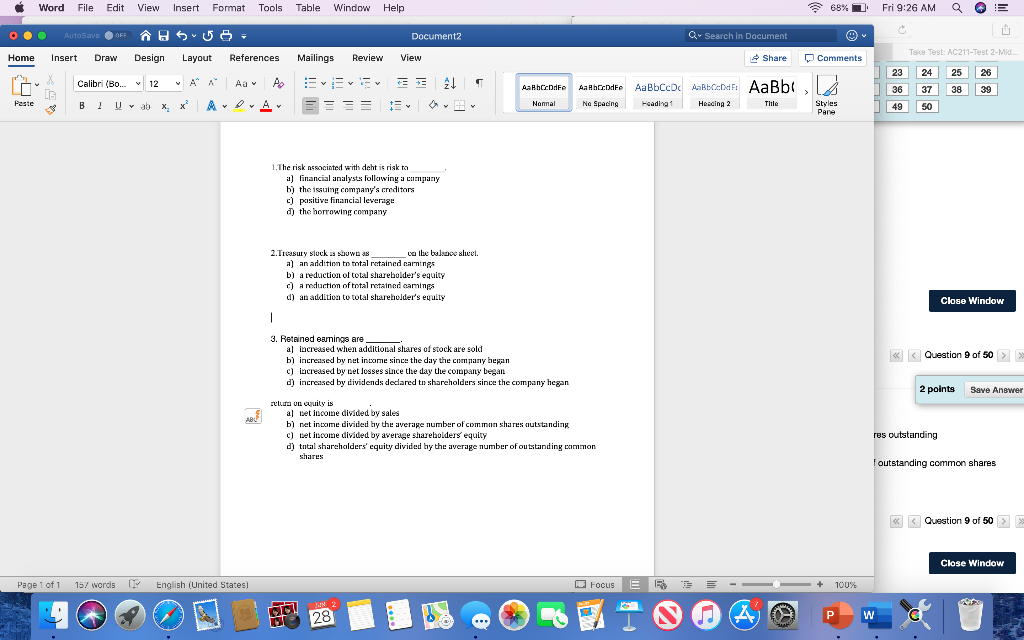Open the font size dropdown

point(178,83)
